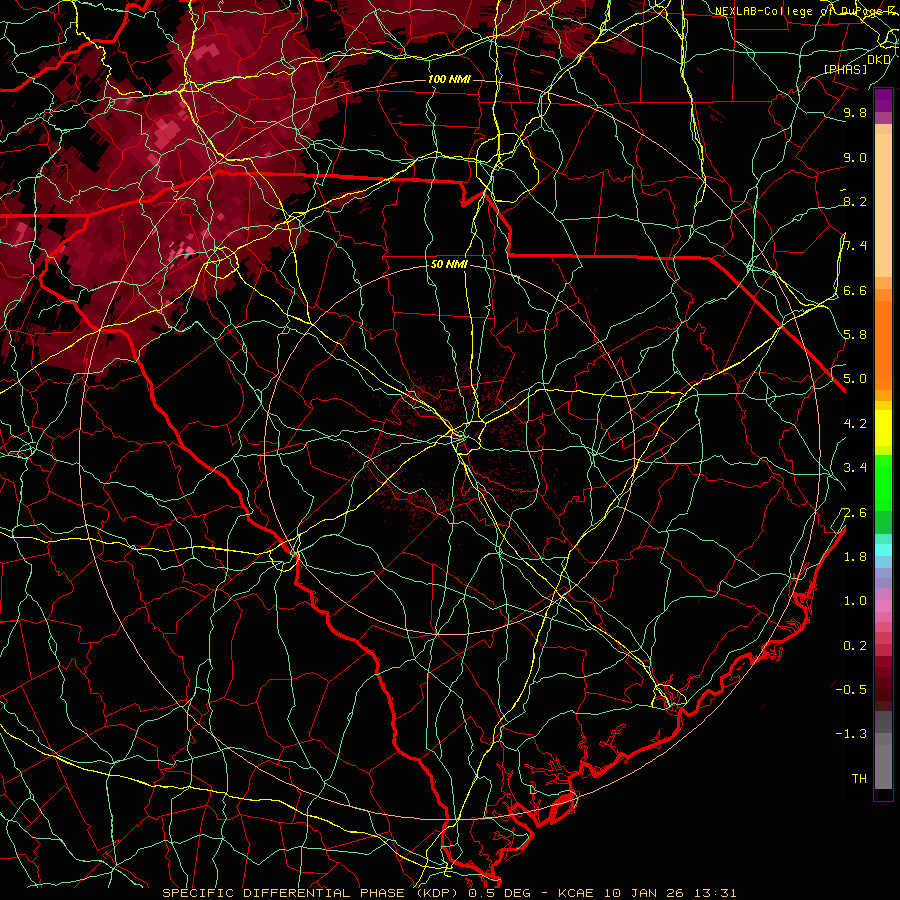Pick the purple band atop the color scale
The width and height of the screenshot is (900, 900).
coord(883,100)
